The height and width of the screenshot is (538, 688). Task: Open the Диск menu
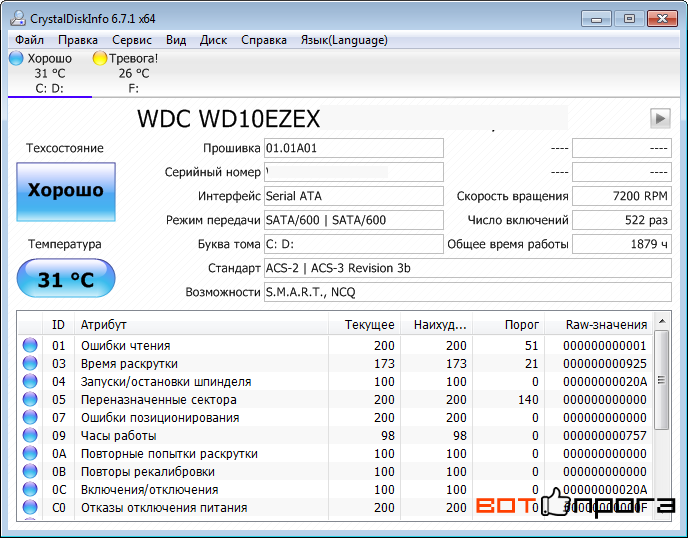pyautogui.click(x=213, y=40)
